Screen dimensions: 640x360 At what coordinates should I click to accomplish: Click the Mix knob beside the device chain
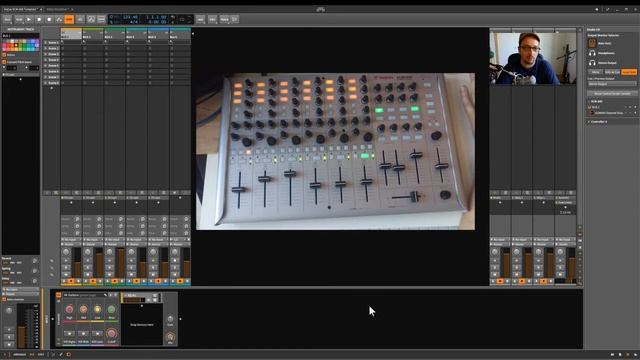(170, 337)
